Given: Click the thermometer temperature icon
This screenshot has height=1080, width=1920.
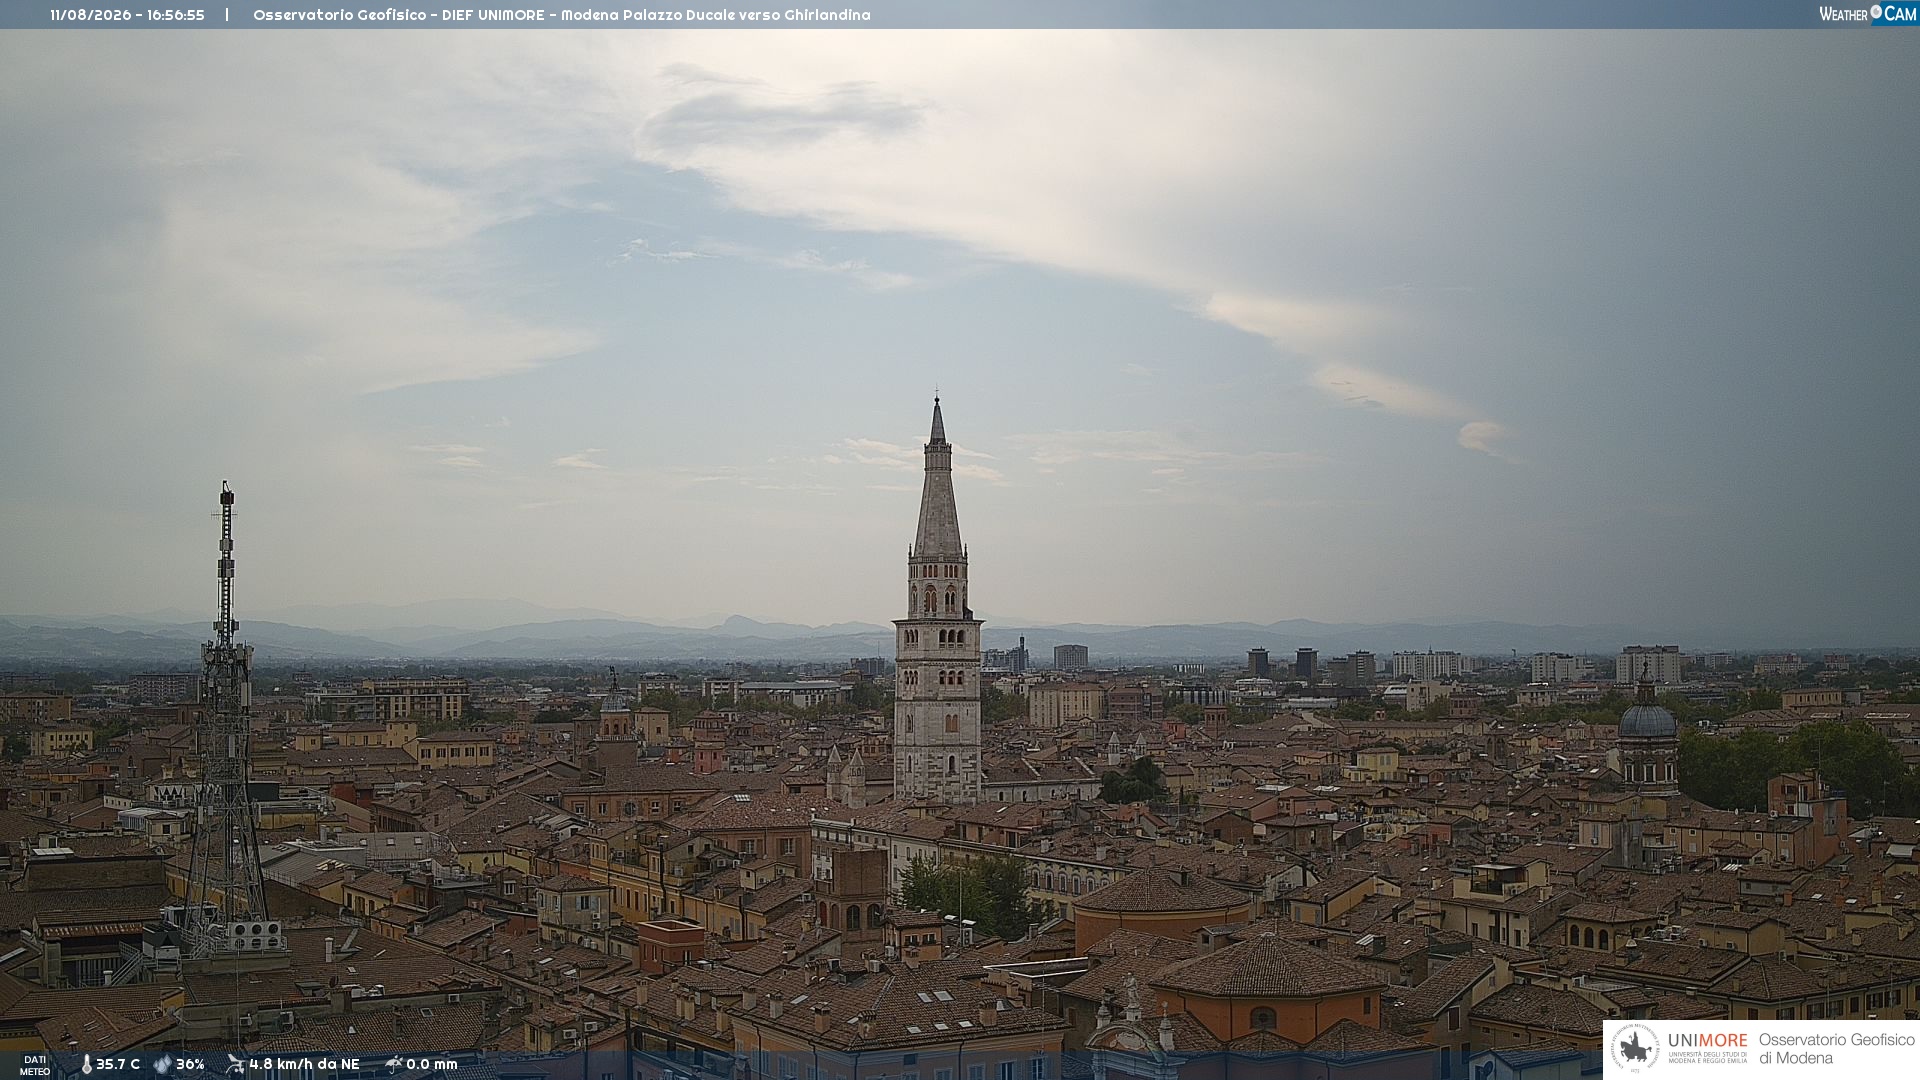Looking at the screenshot, I should pos(86,1064).
